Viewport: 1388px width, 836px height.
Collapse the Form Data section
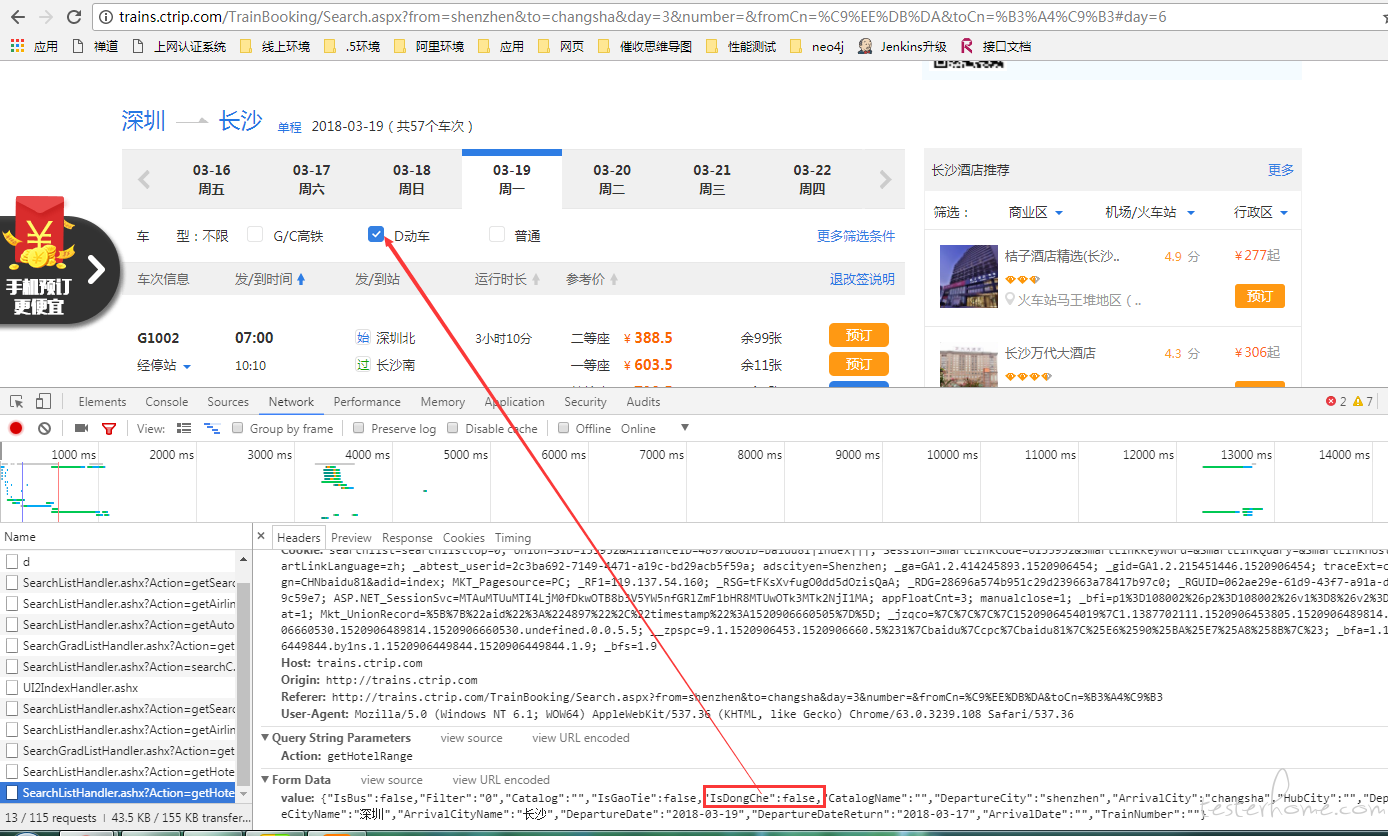[265, 780]
